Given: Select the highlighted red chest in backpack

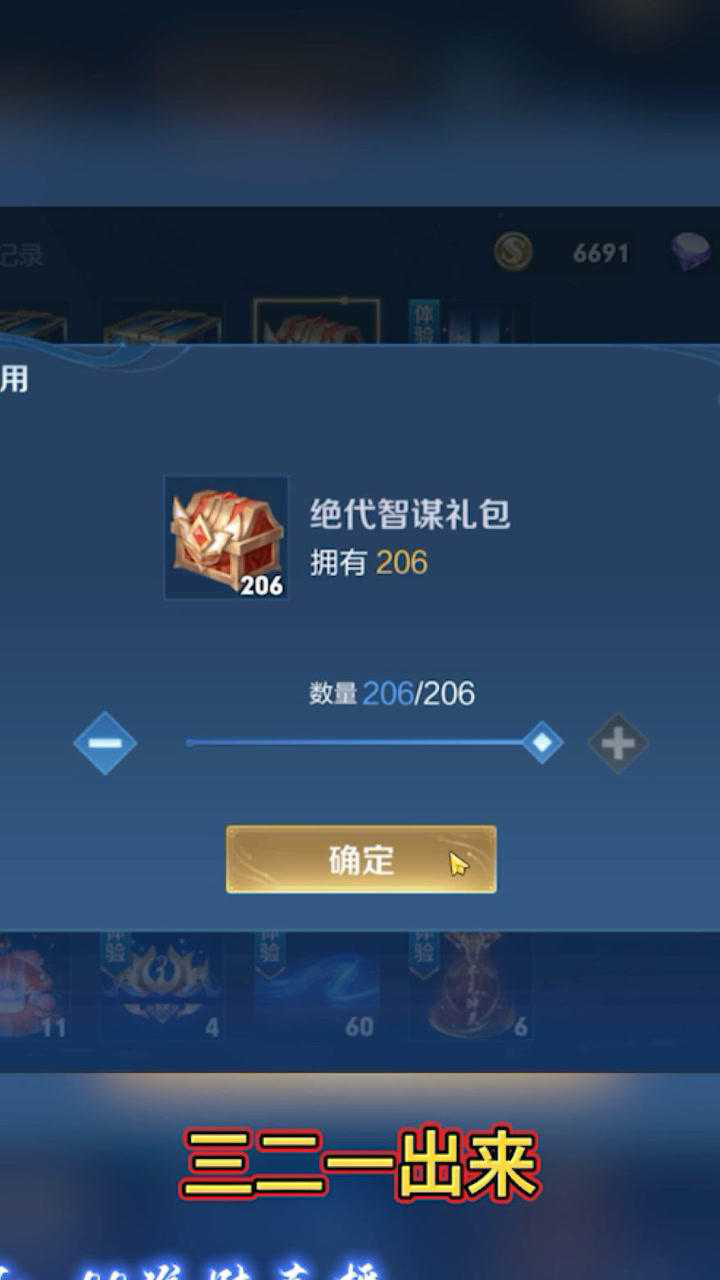Looking at the screenshot, I should [x=316, y=321].
